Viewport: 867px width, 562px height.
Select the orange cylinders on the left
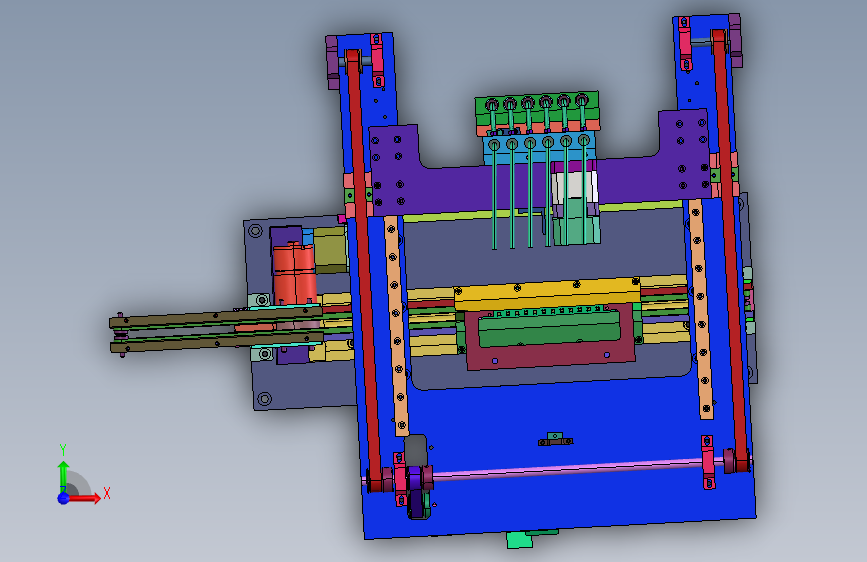point(295,273)
